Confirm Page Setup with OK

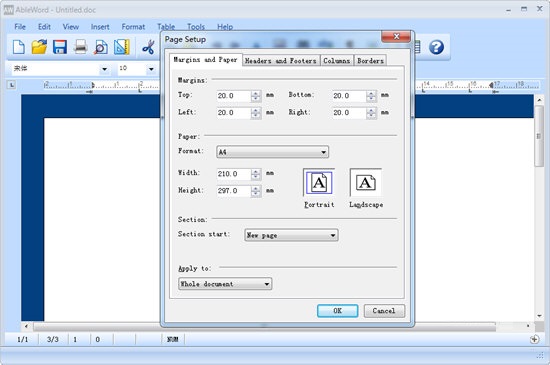[x=337, y=311]
